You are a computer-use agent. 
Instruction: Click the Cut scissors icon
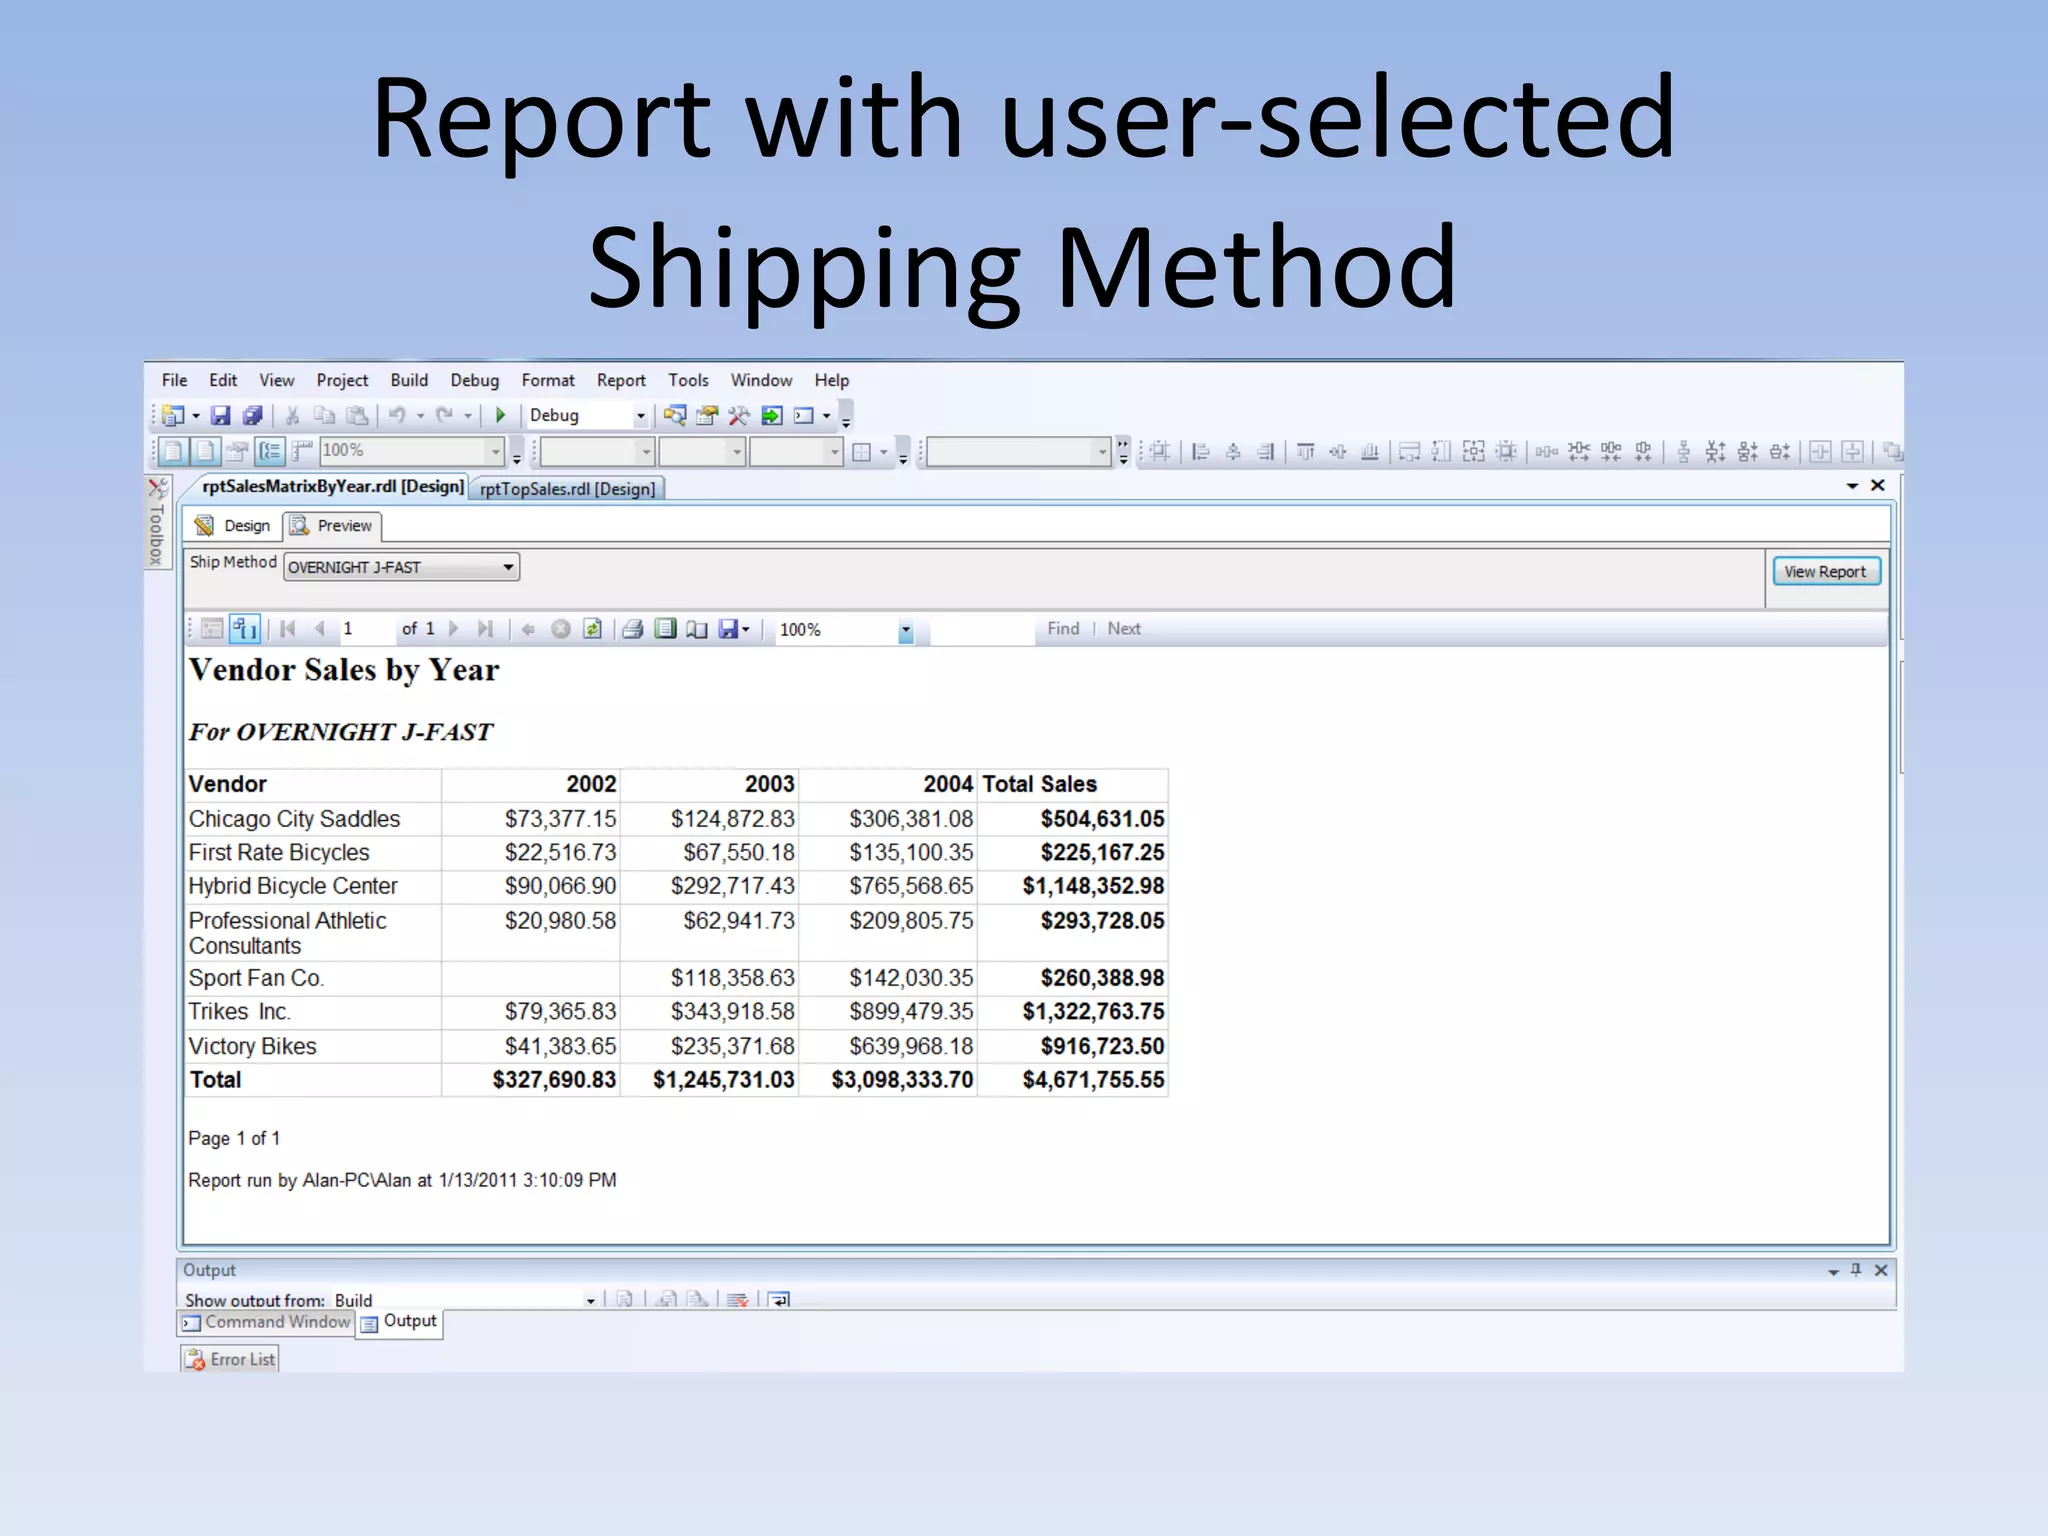tap(292, 415)
